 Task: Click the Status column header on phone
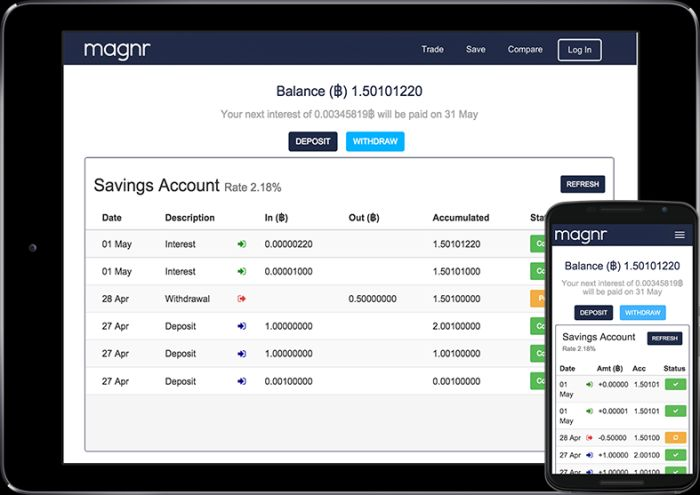674,369
